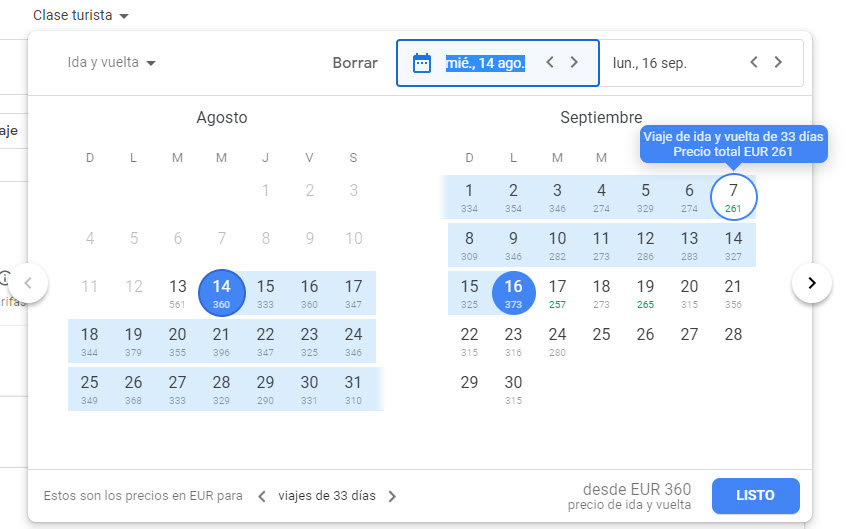Open the Clase turista dropdown
Viewport: 850px width, 529px height.
click(x=81, y=16)
